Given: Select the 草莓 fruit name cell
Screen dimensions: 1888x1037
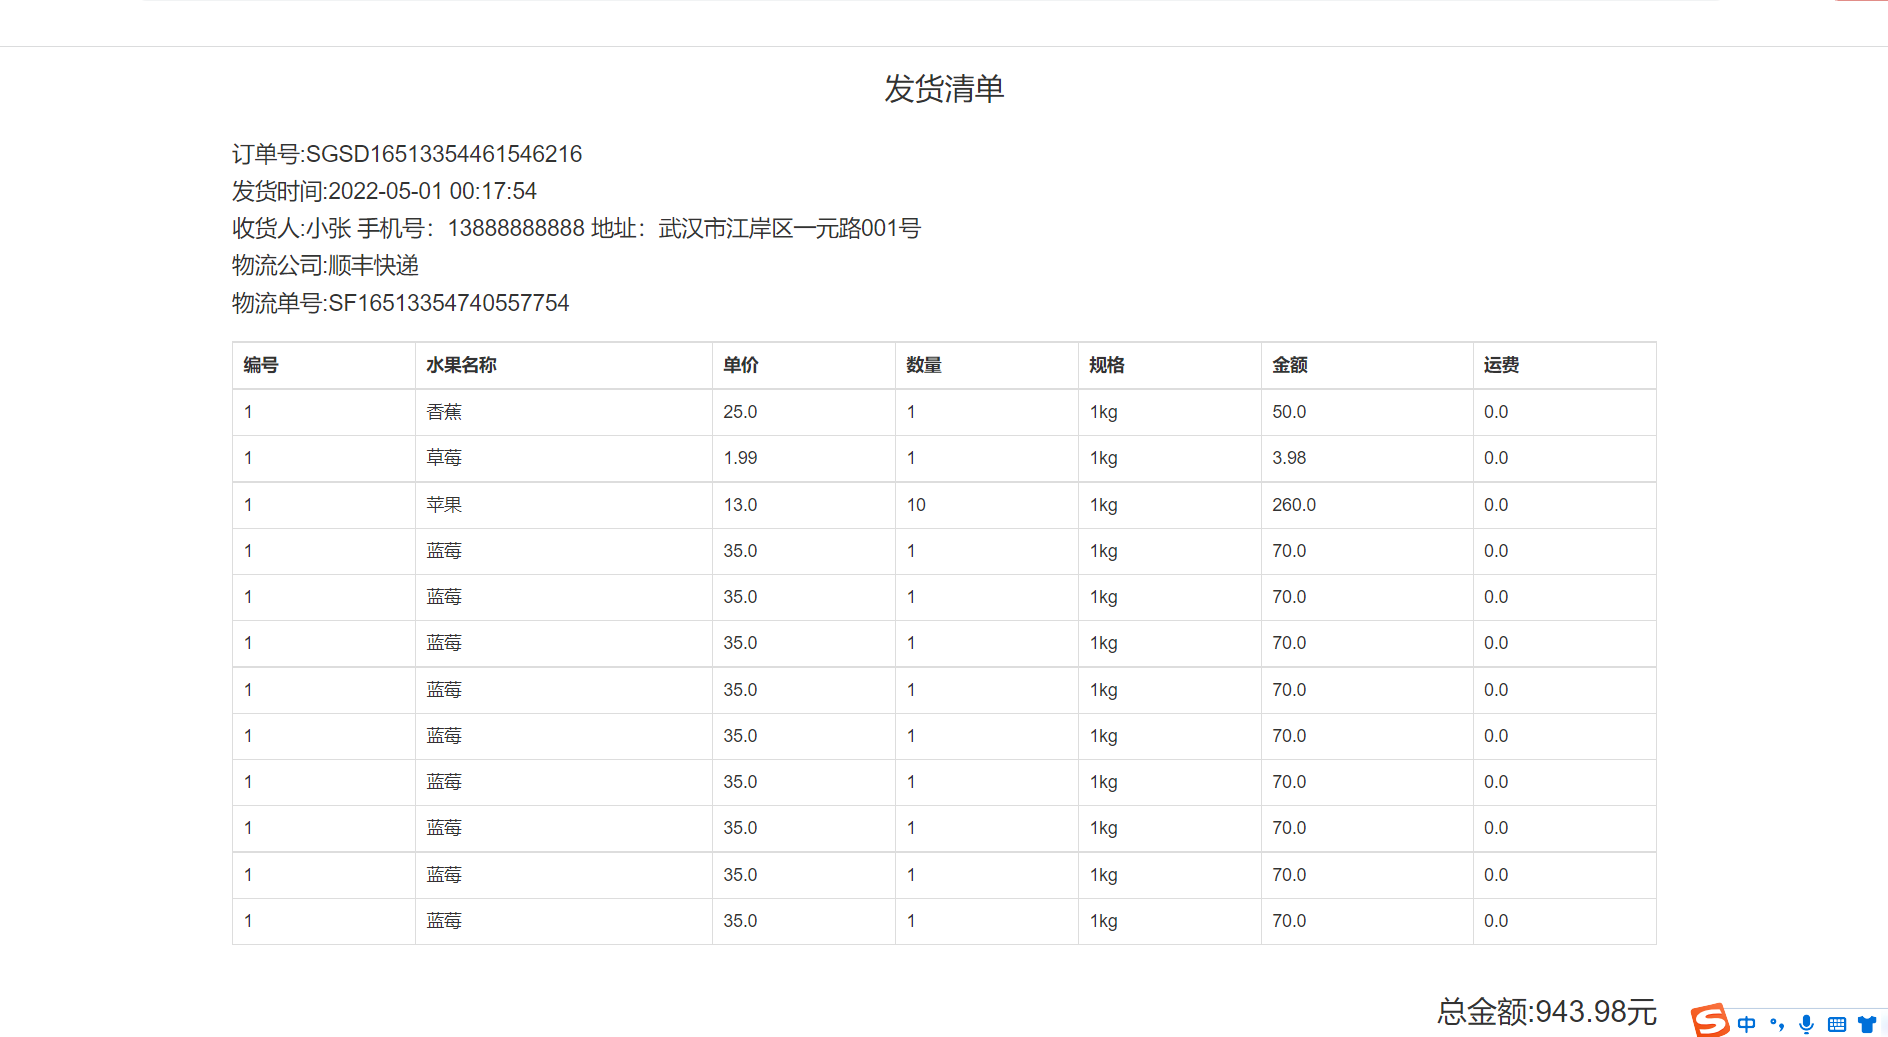Looking at the screenshot, I should (x=564, y=458).
